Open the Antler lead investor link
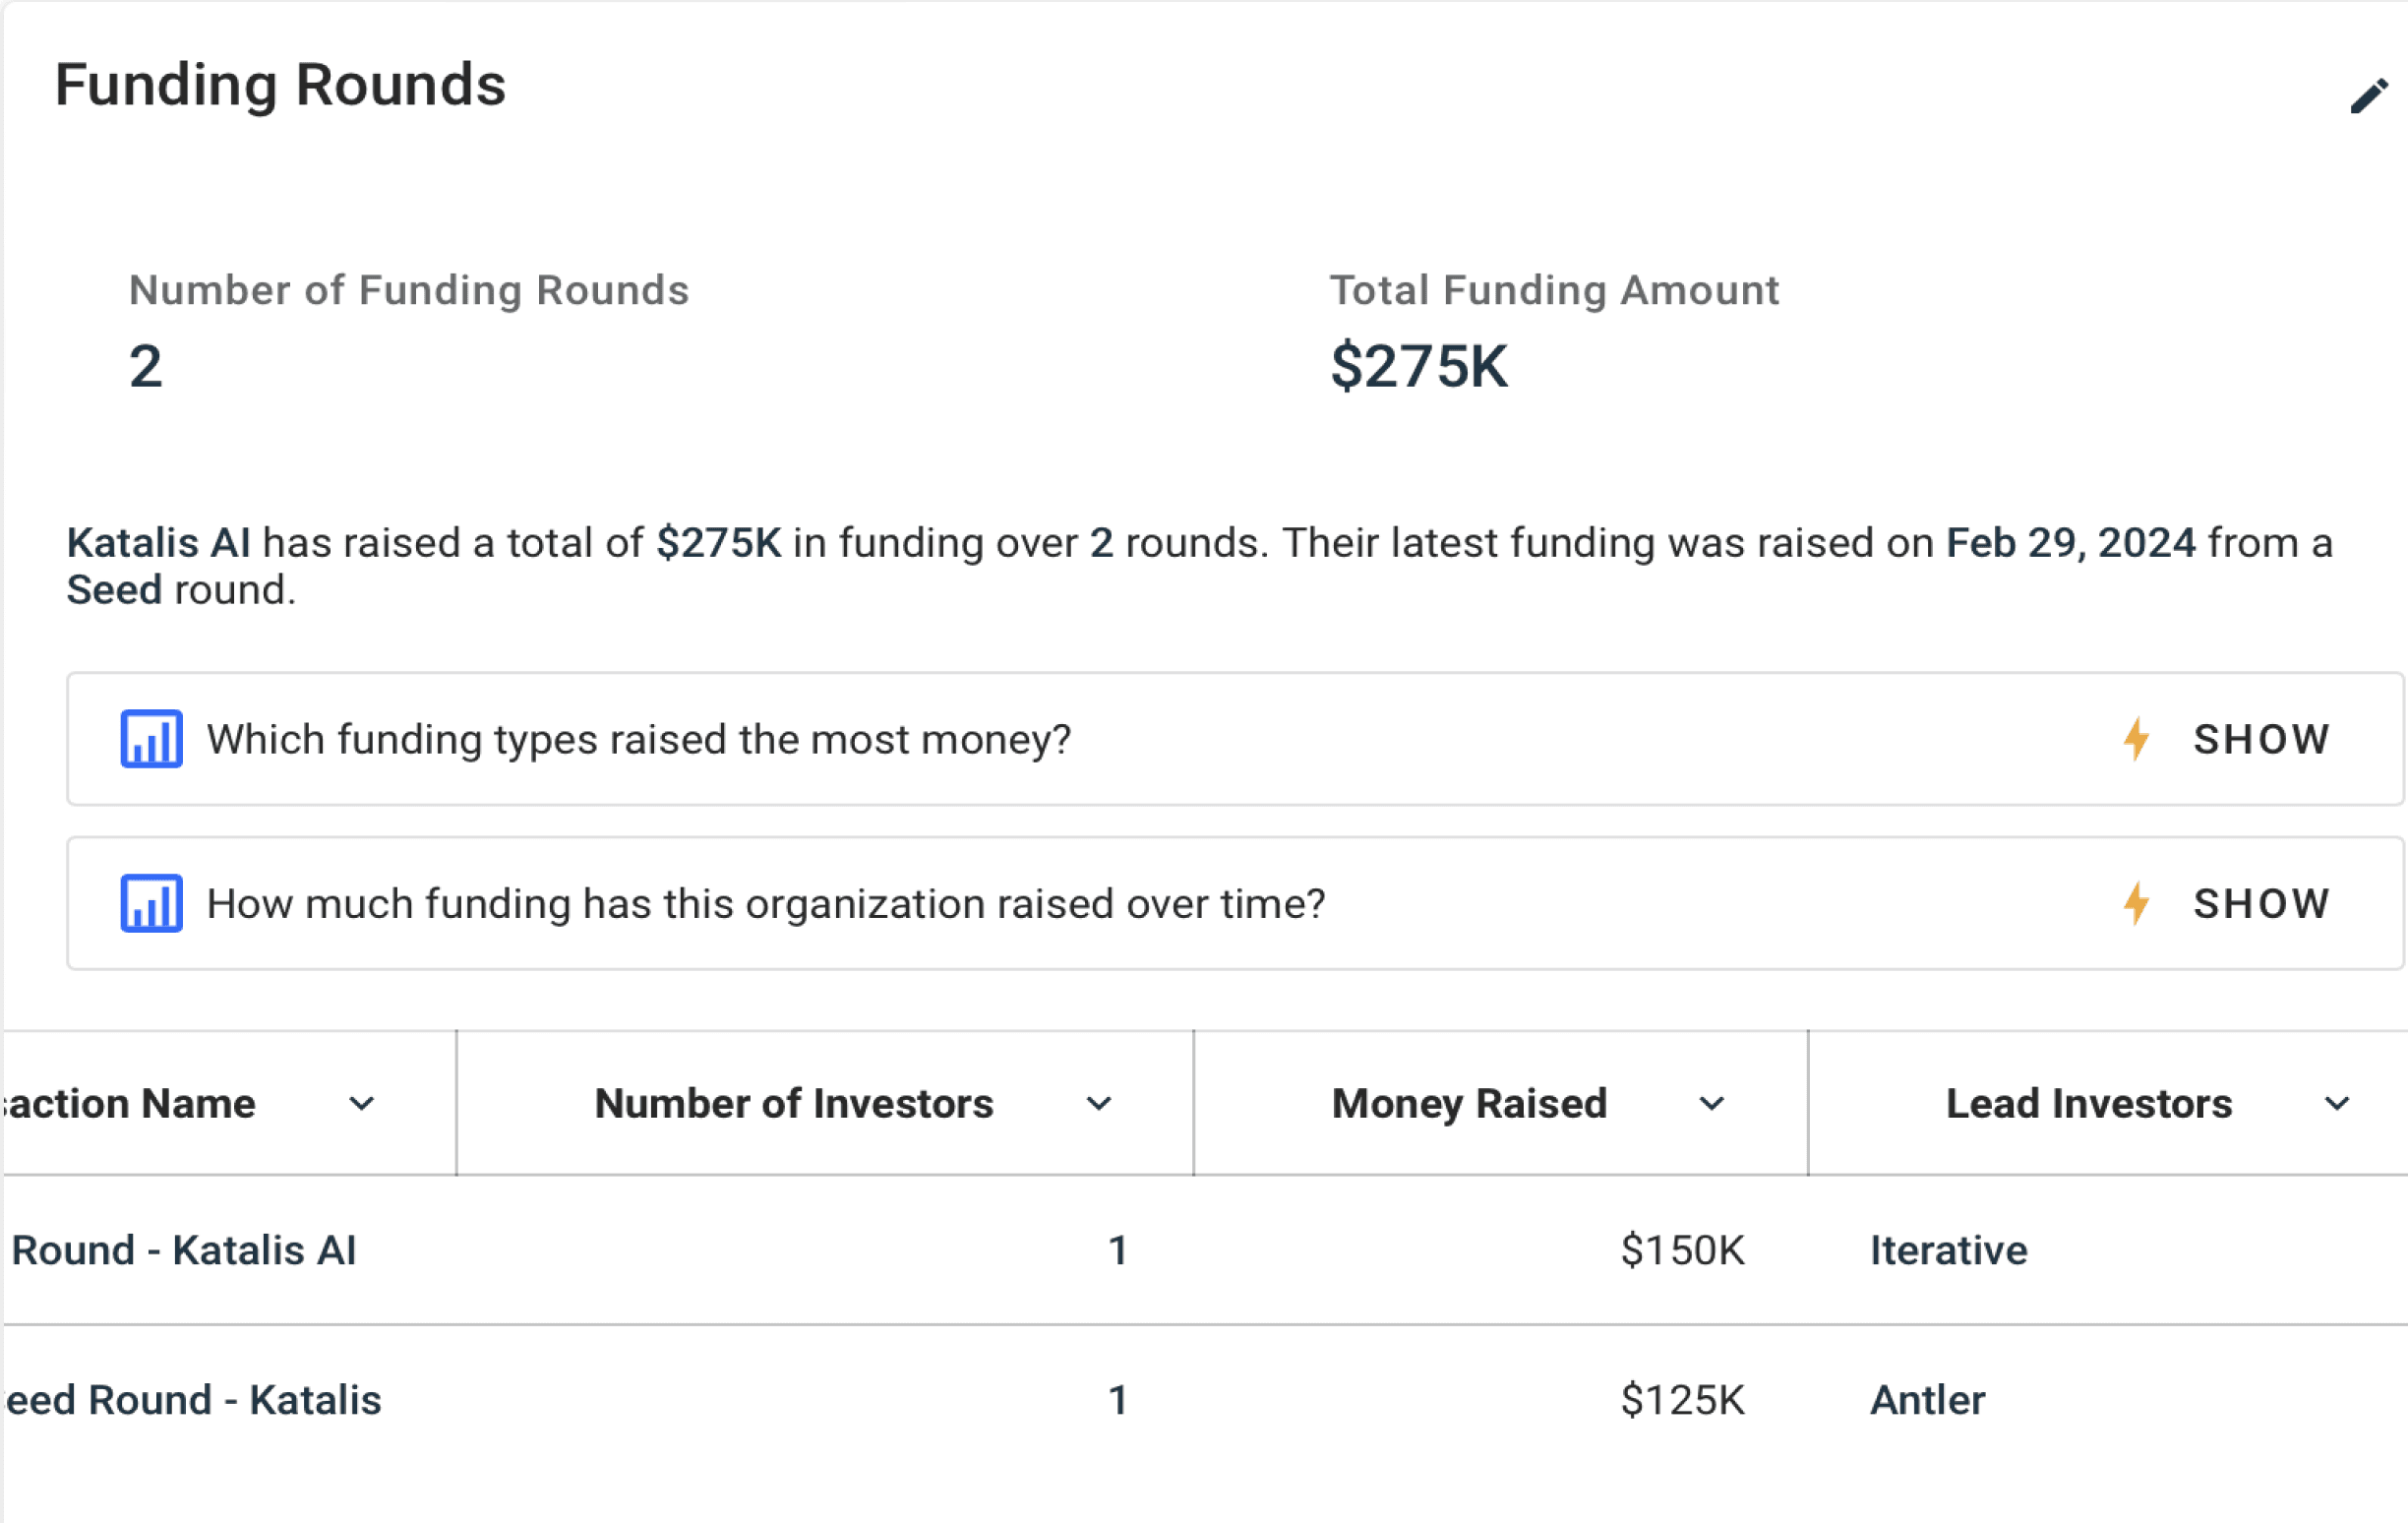The height and width of the screenshot is (1523, 2408). [x=1927, y=1400]
